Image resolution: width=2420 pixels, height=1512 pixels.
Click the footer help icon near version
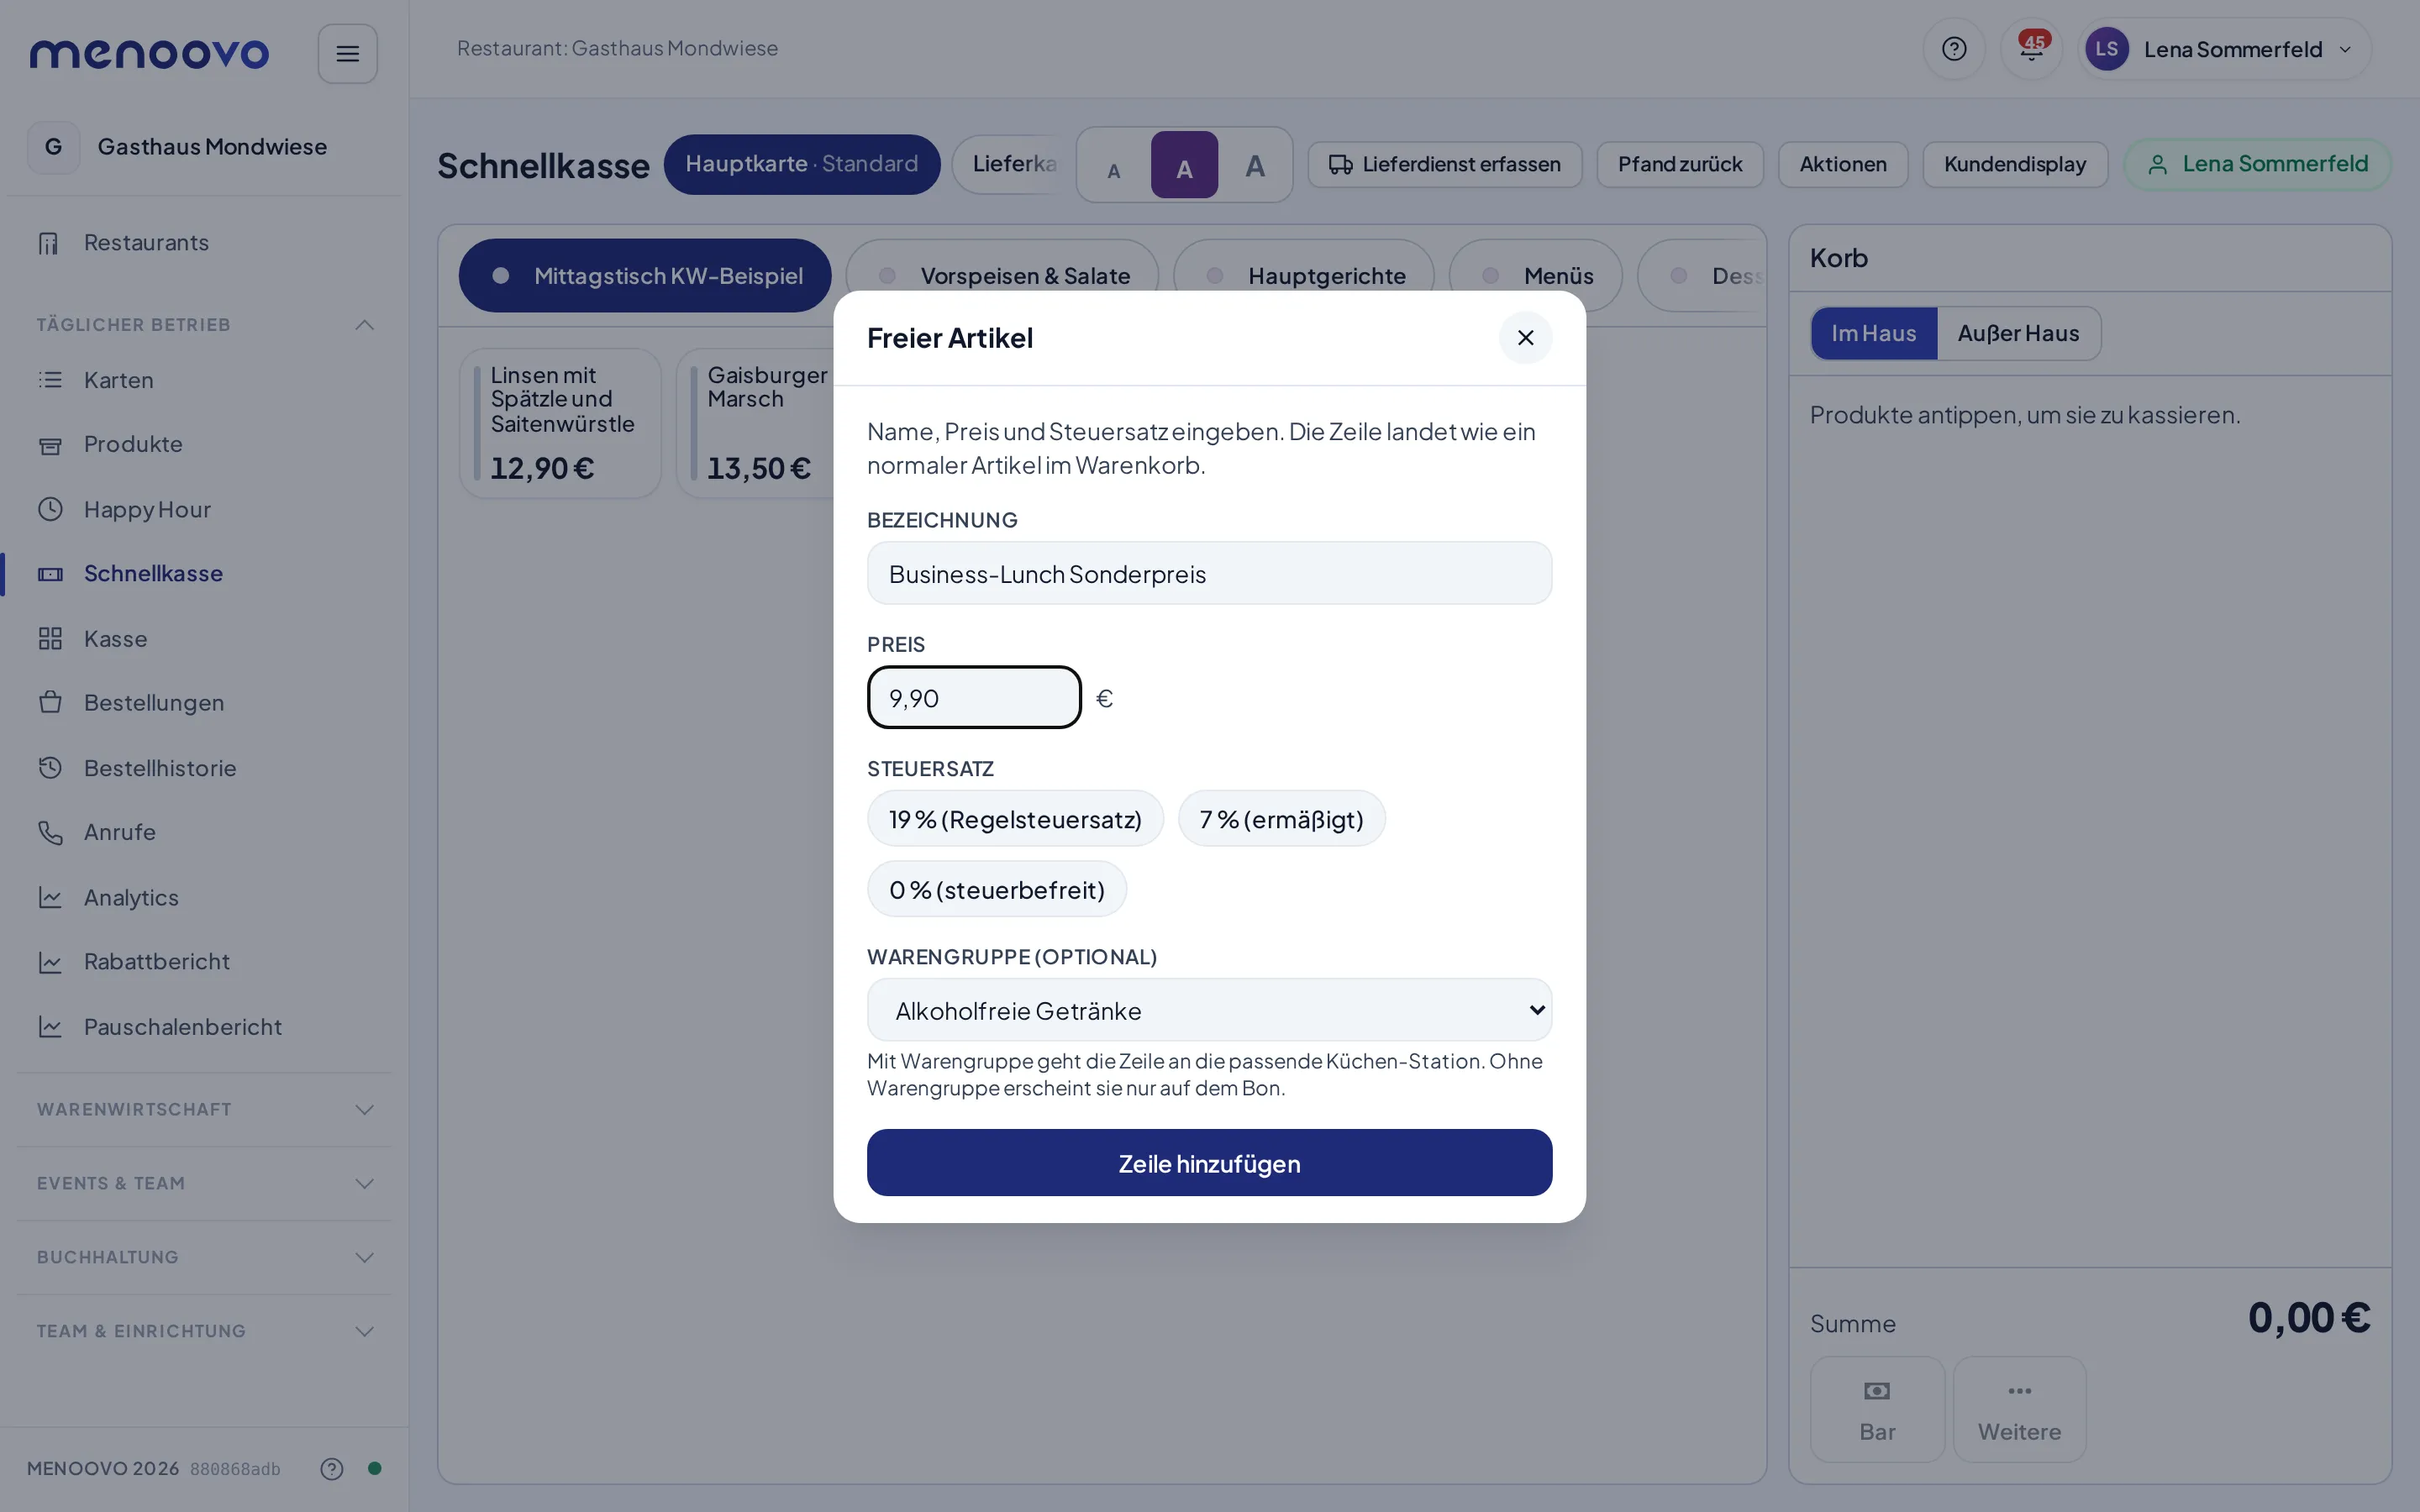point(332,1468)
